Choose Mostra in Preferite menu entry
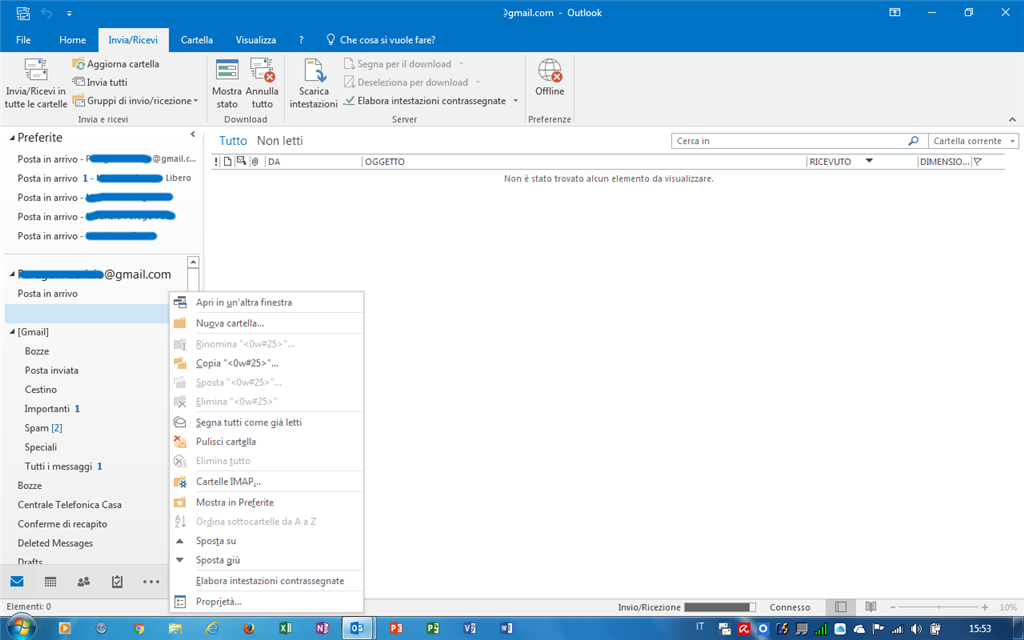The height and width of the screenshot is (640, 1024). coord(266,502)
